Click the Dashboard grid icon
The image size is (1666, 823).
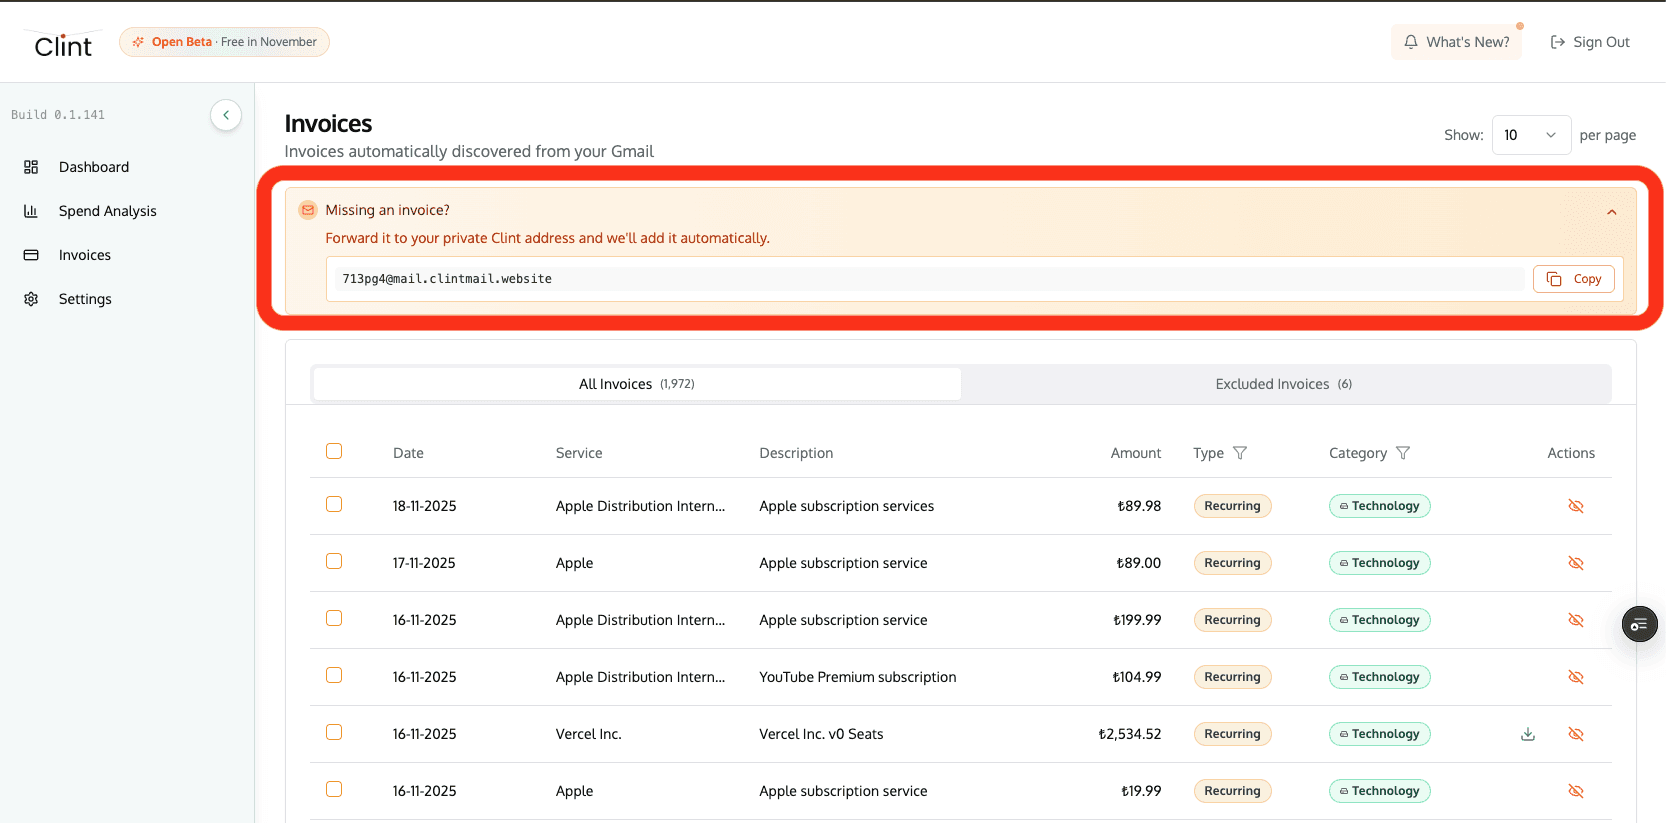click(x=31, y=167)
